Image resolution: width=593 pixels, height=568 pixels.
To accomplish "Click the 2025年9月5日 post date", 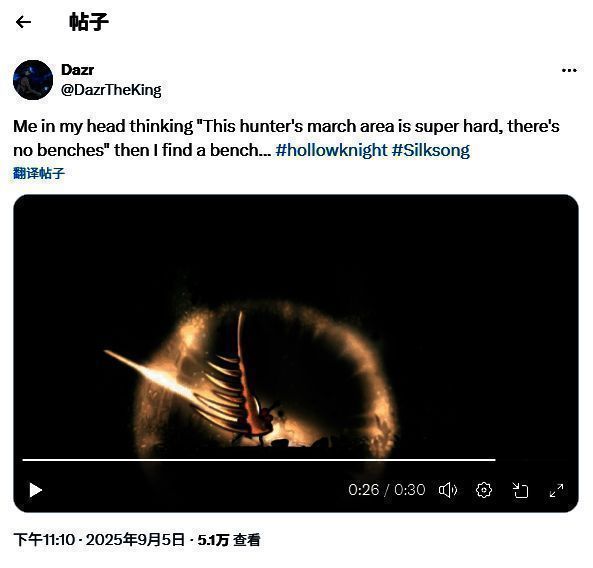I will tap(136, 540).
